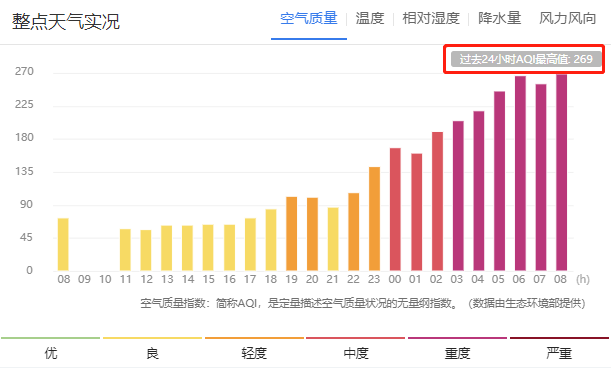Pick the bar above hour 14
The width and height of the screenshot is (611, 368).
(187, 248)
